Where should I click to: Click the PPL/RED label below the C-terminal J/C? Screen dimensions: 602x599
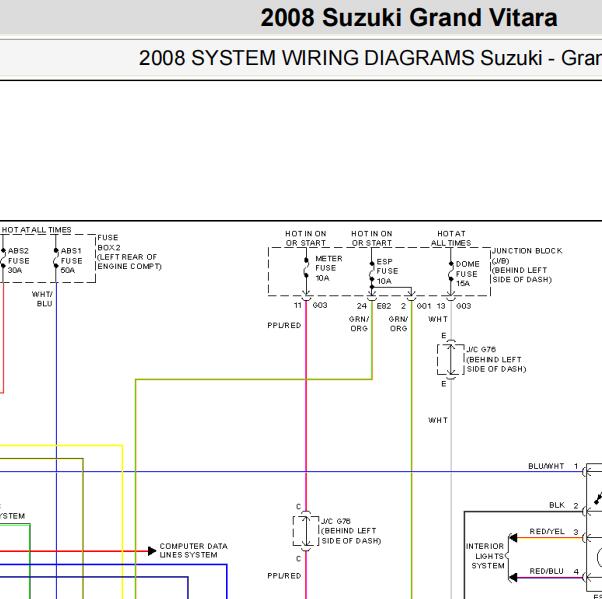pos(284,576)
